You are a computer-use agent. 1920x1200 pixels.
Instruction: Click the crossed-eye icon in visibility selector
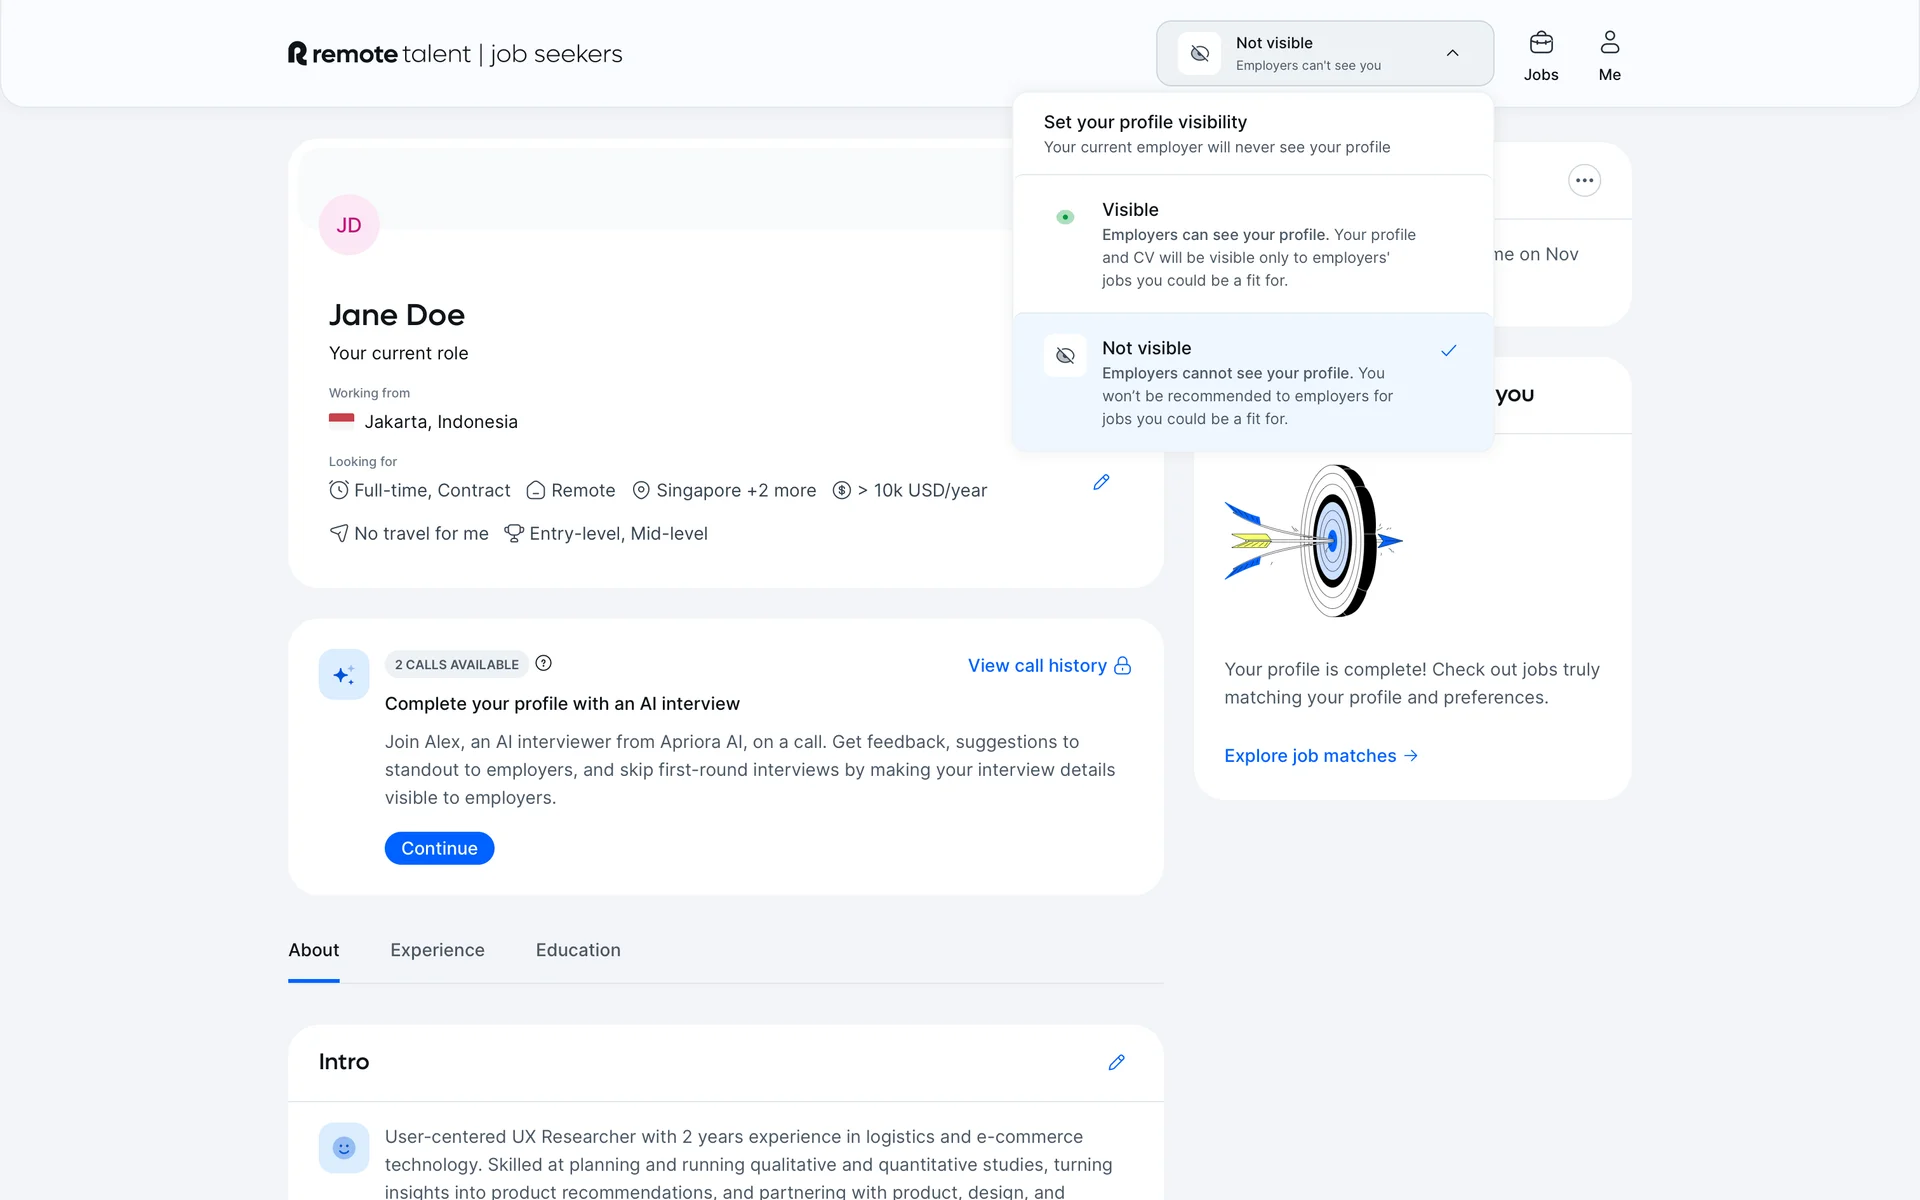[1199, 54]
